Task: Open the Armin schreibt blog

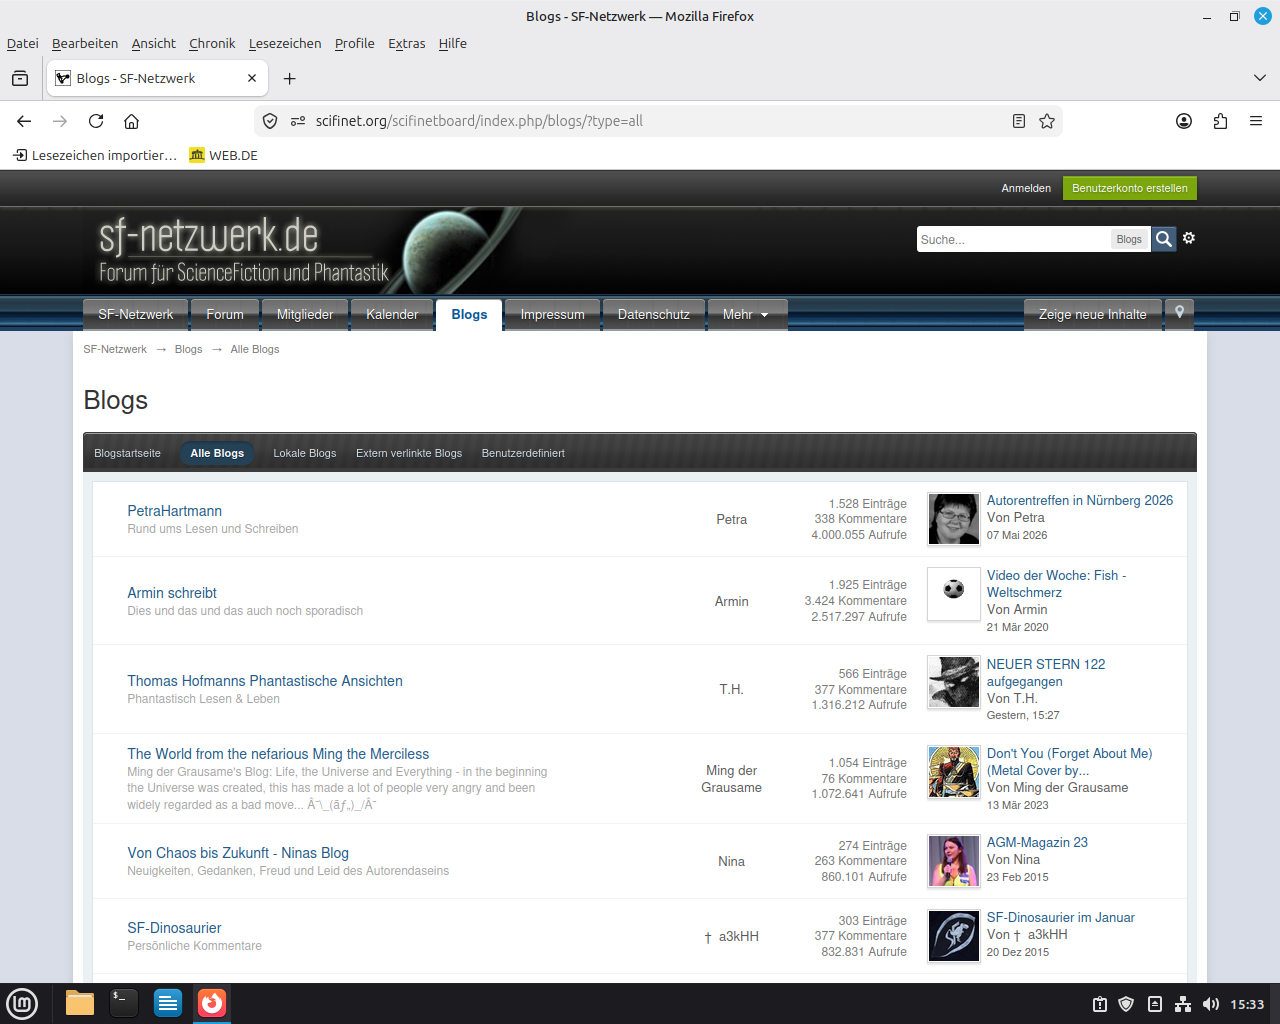Action: 172,593
